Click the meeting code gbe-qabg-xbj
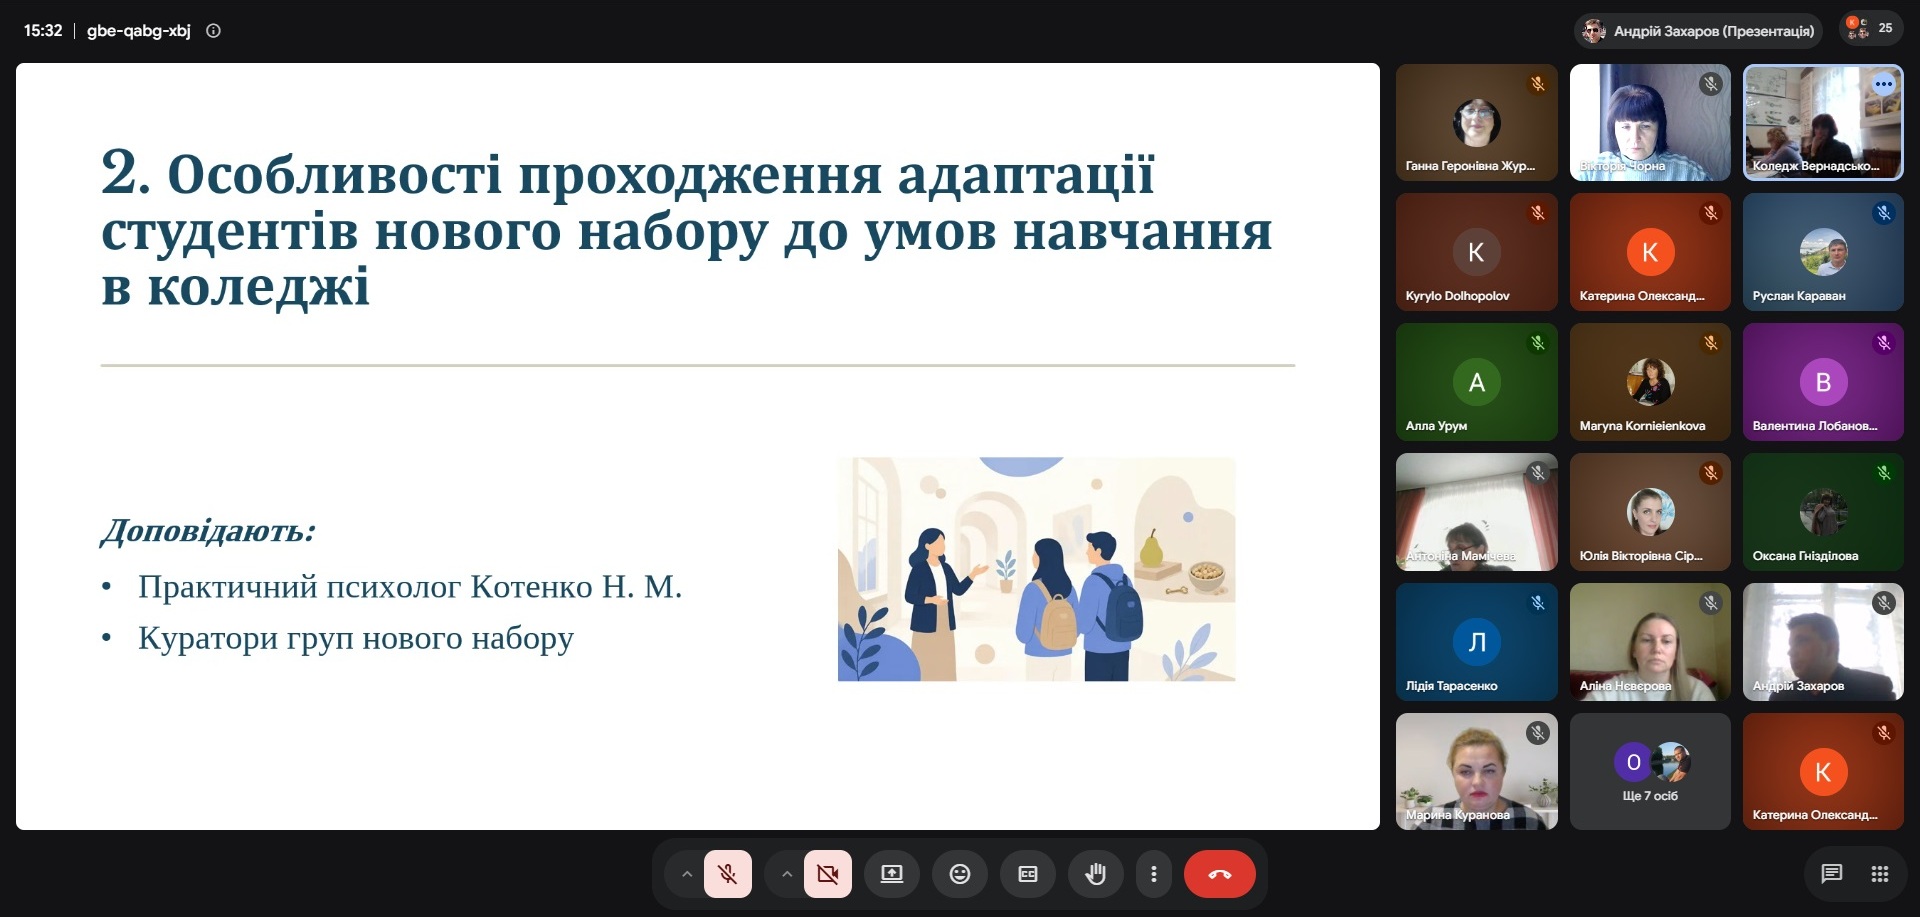This screenshot has height=917, width=1920. click(139, 31)
